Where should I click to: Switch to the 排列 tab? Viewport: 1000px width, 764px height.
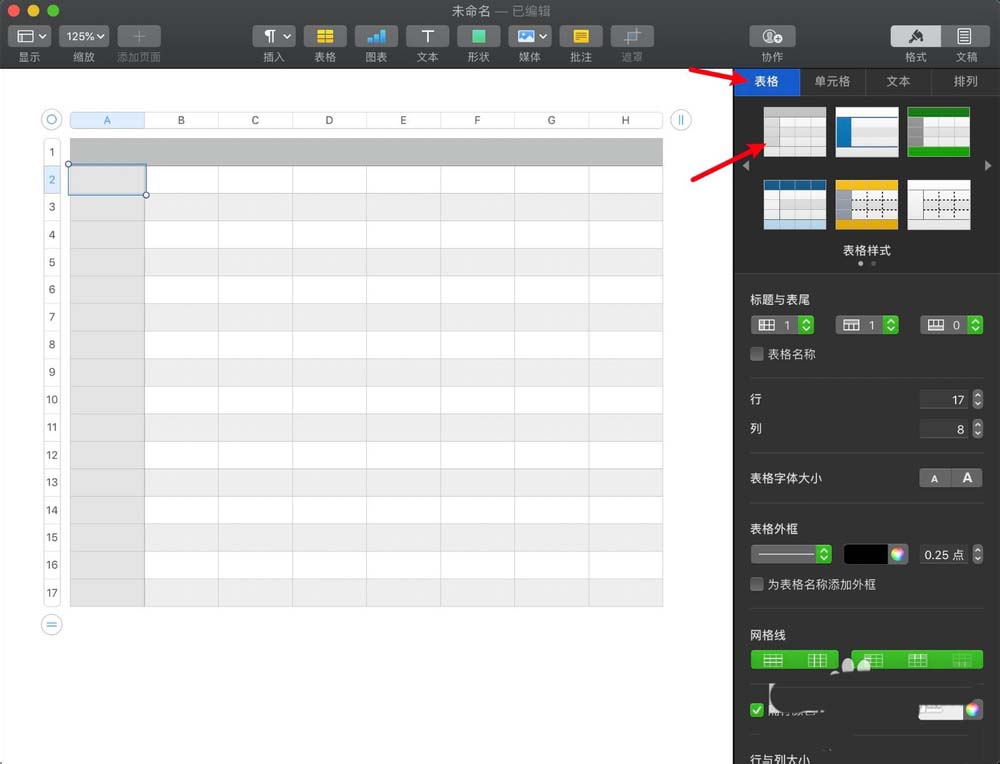(965, 81)
